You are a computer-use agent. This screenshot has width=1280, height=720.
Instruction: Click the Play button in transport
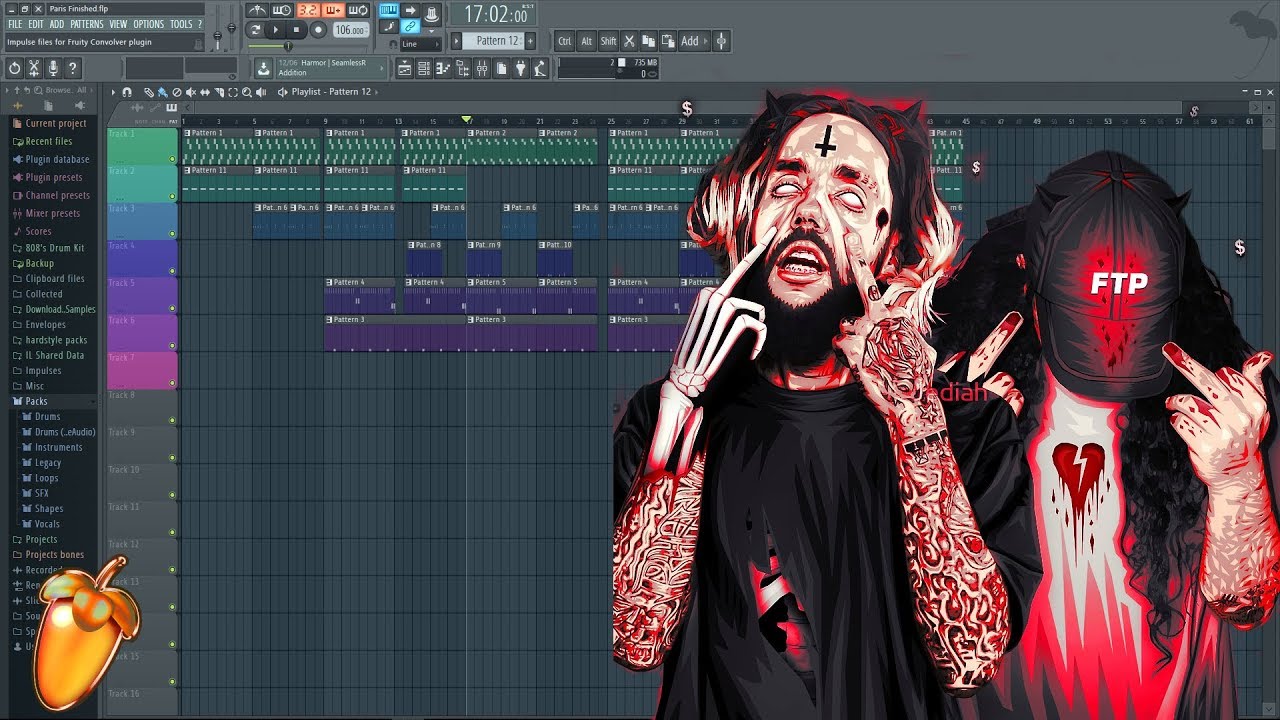point(276,30)
